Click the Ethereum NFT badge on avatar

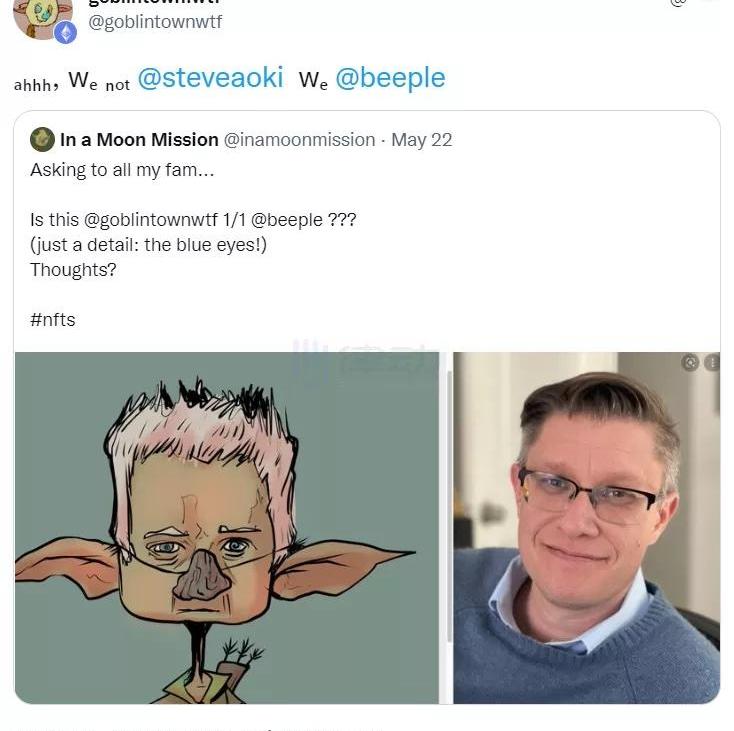pos(66,33)
